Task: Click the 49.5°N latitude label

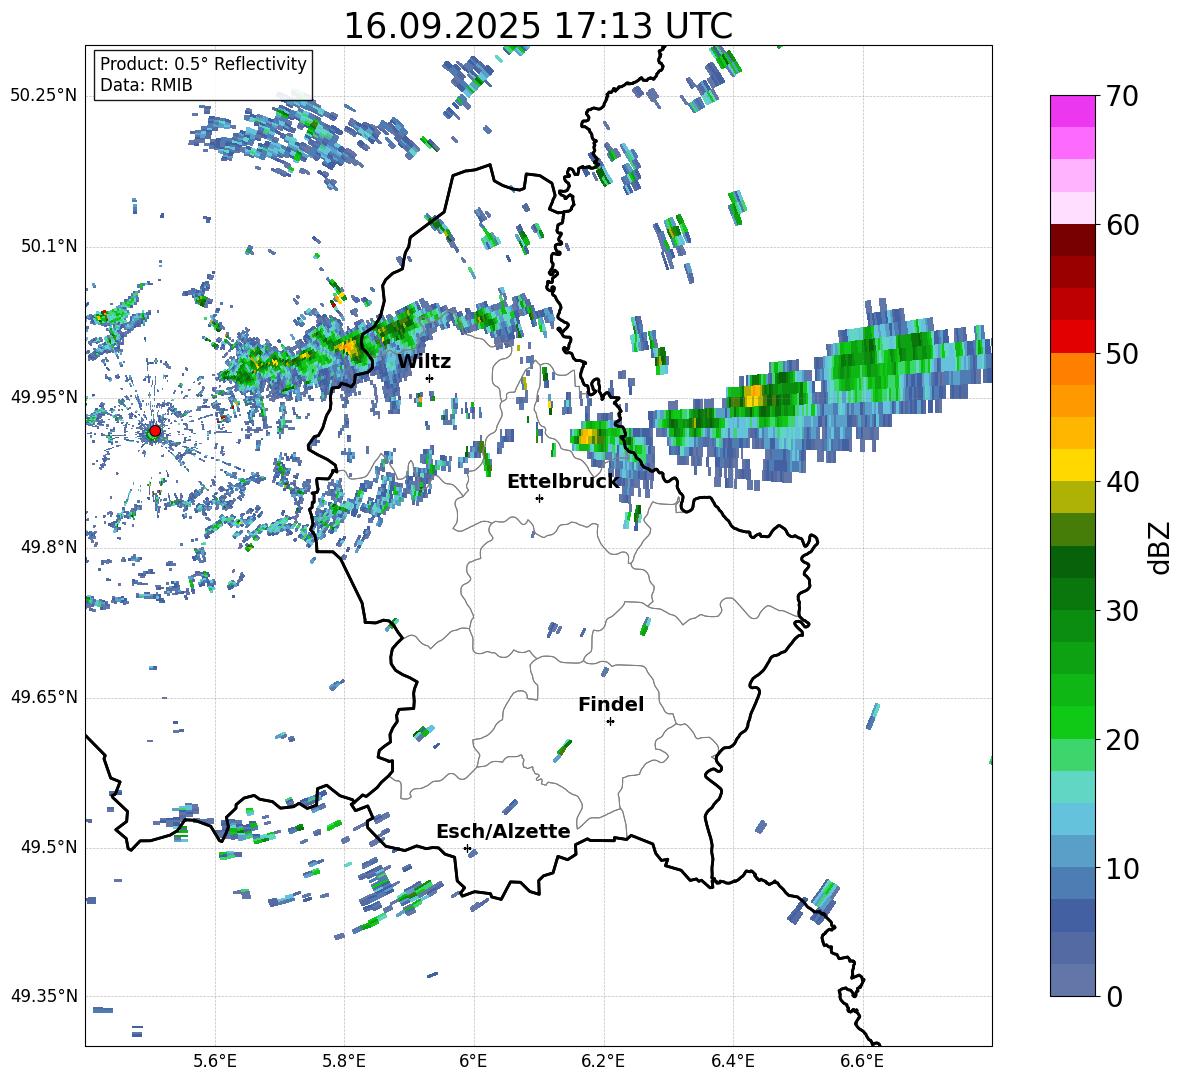Action: (48, 847)
